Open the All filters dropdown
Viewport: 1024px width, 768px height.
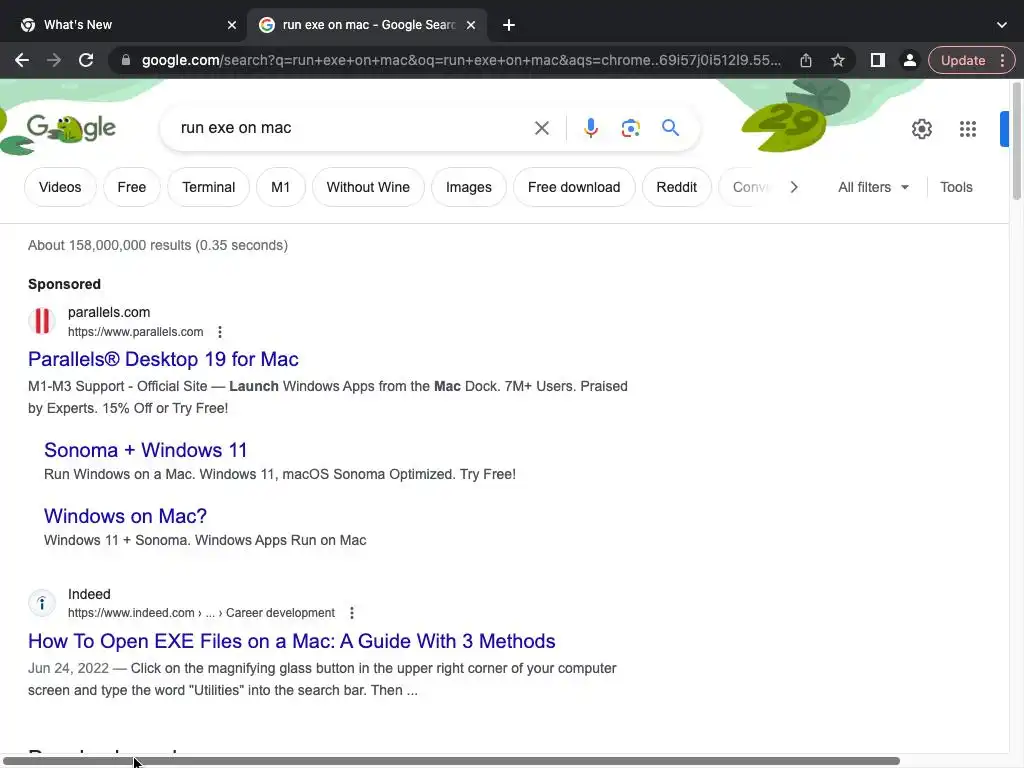(x=873, y=187)
